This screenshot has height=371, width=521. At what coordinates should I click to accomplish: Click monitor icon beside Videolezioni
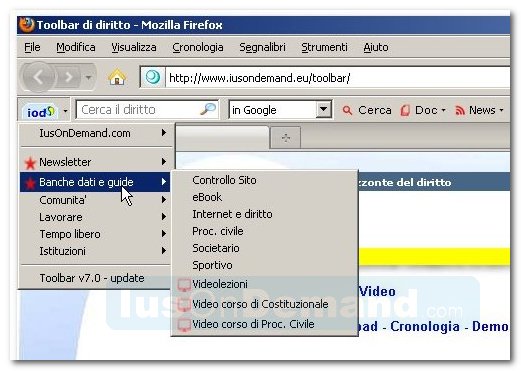(184, 285)
